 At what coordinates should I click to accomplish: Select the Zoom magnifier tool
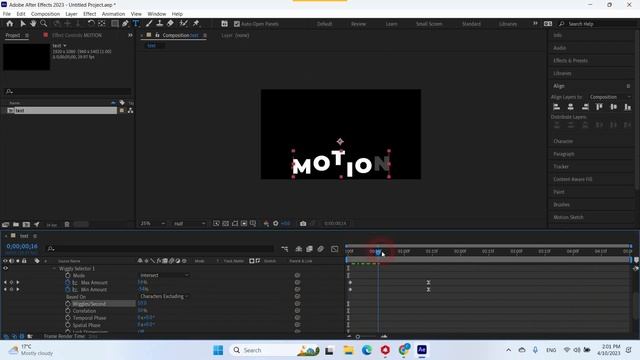pos(43,24)
